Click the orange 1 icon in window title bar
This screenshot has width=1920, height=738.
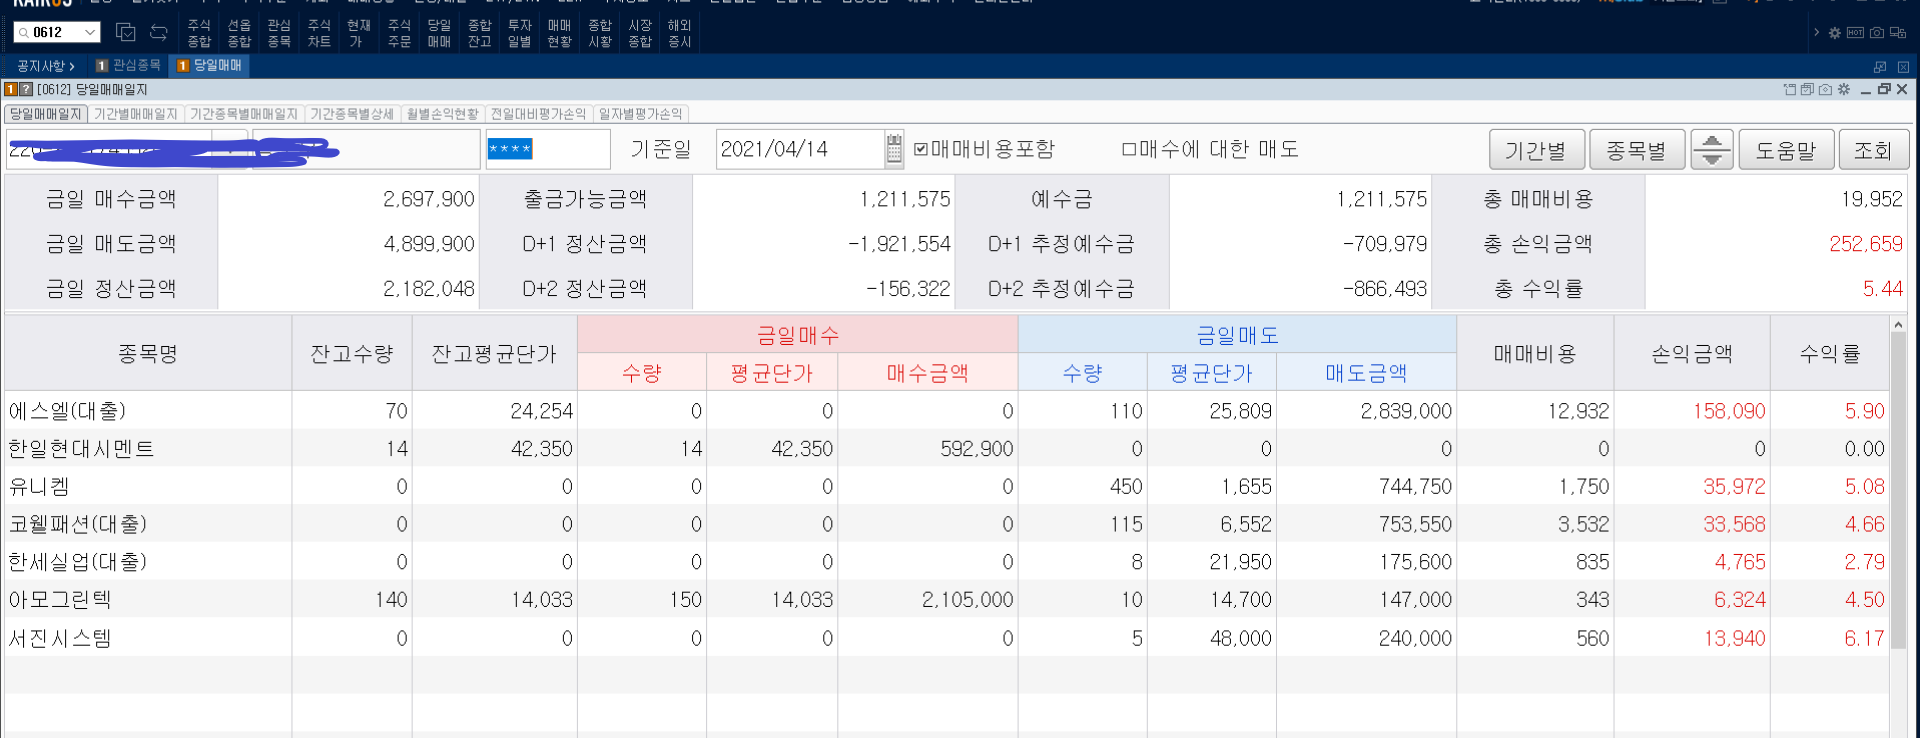[x=11, y=89]
